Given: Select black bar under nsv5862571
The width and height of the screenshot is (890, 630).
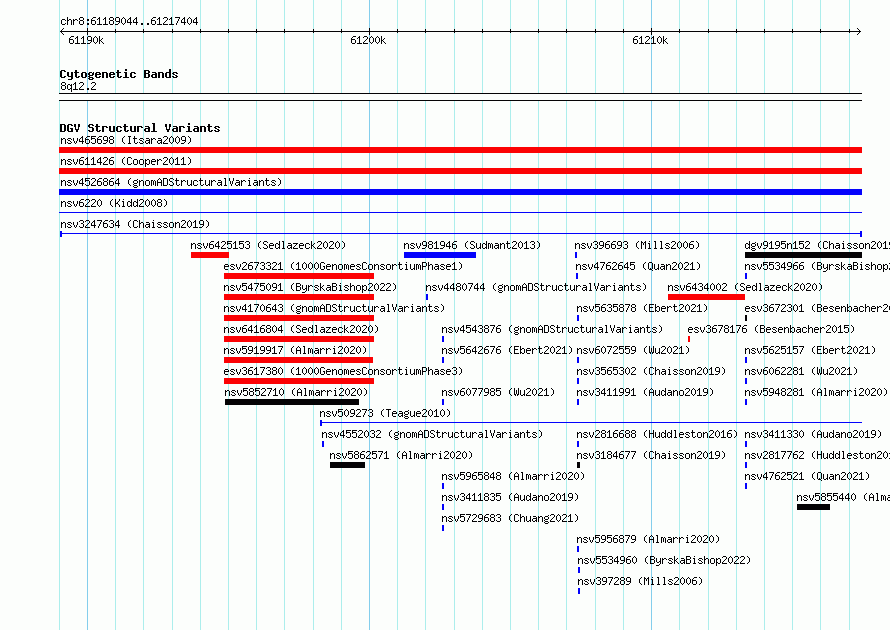Looking at the screenshot, I should (x=347, y=465).
